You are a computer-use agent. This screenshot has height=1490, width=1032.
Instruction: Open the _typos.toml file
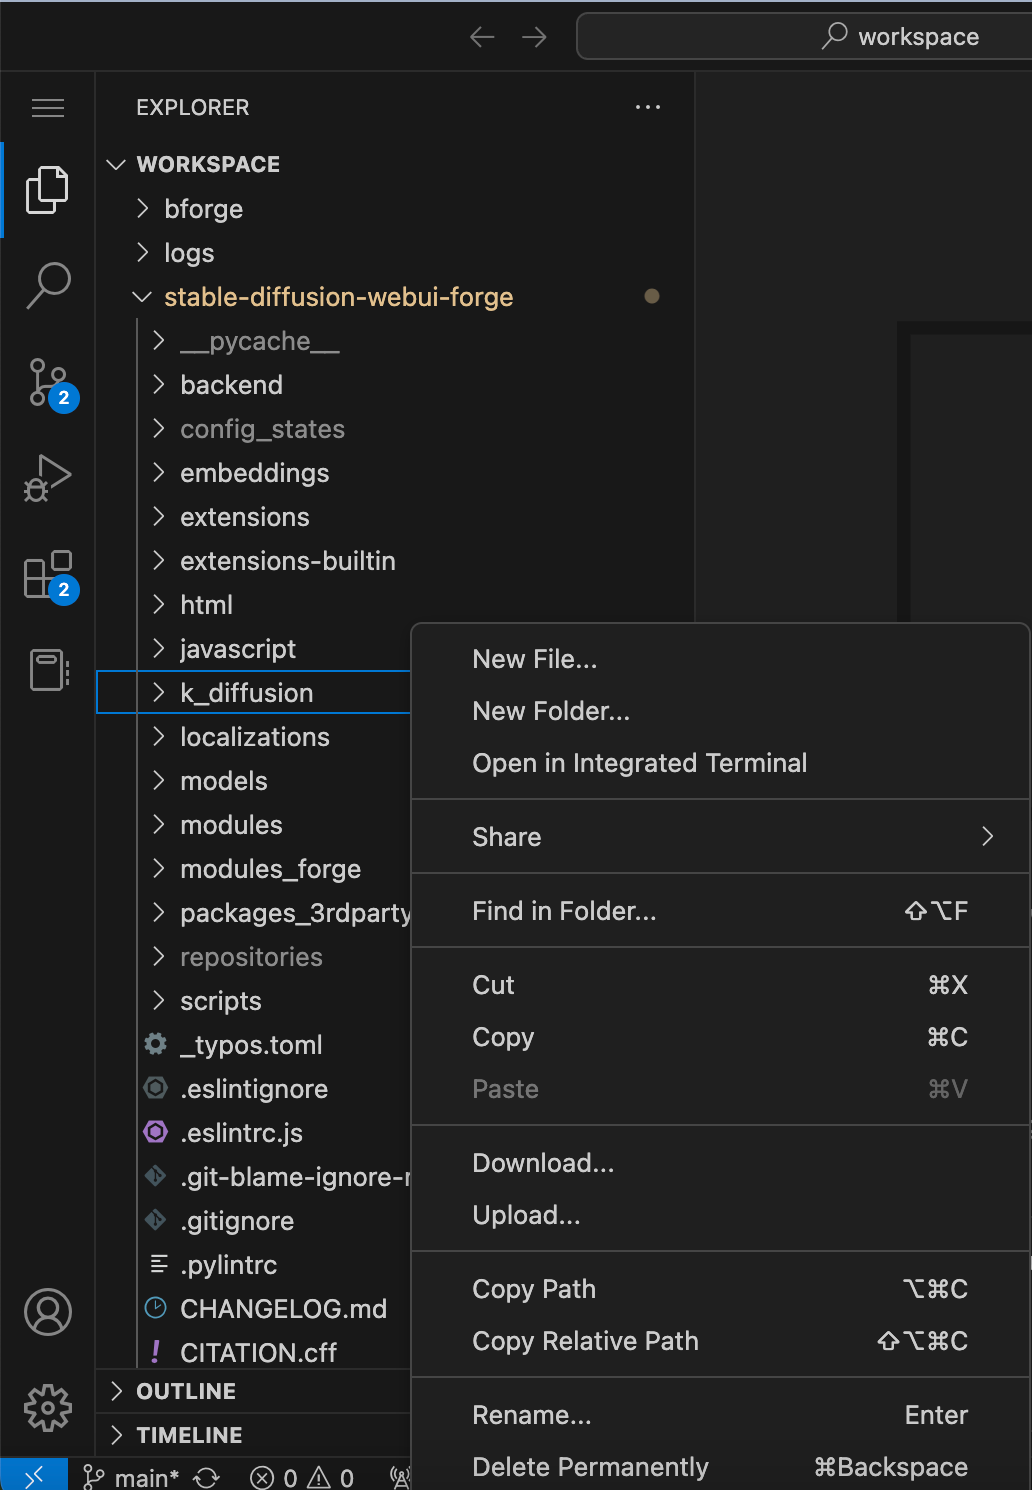[253, 1045]
